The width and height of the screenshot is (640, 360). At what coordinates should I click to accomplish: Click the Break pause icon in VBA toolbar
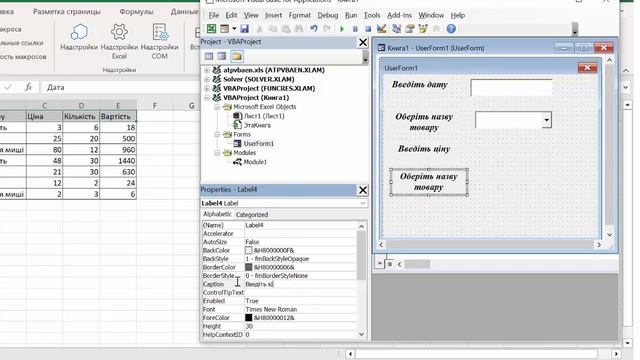pyautogui.click(x=355, y=29)
